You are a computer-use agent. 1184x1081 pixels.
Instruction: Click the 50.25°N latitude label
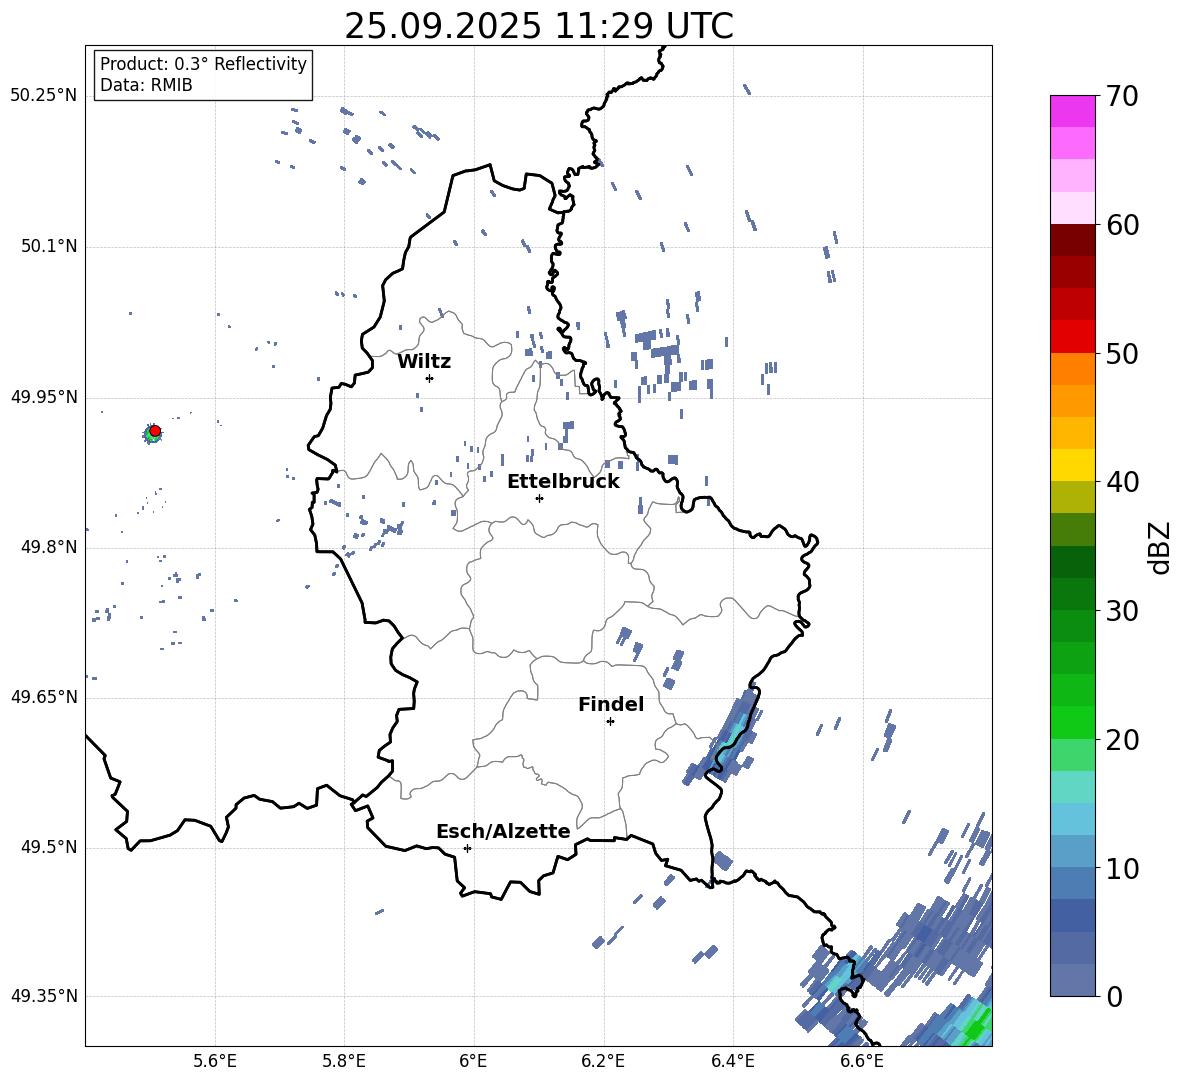[44, 96]
